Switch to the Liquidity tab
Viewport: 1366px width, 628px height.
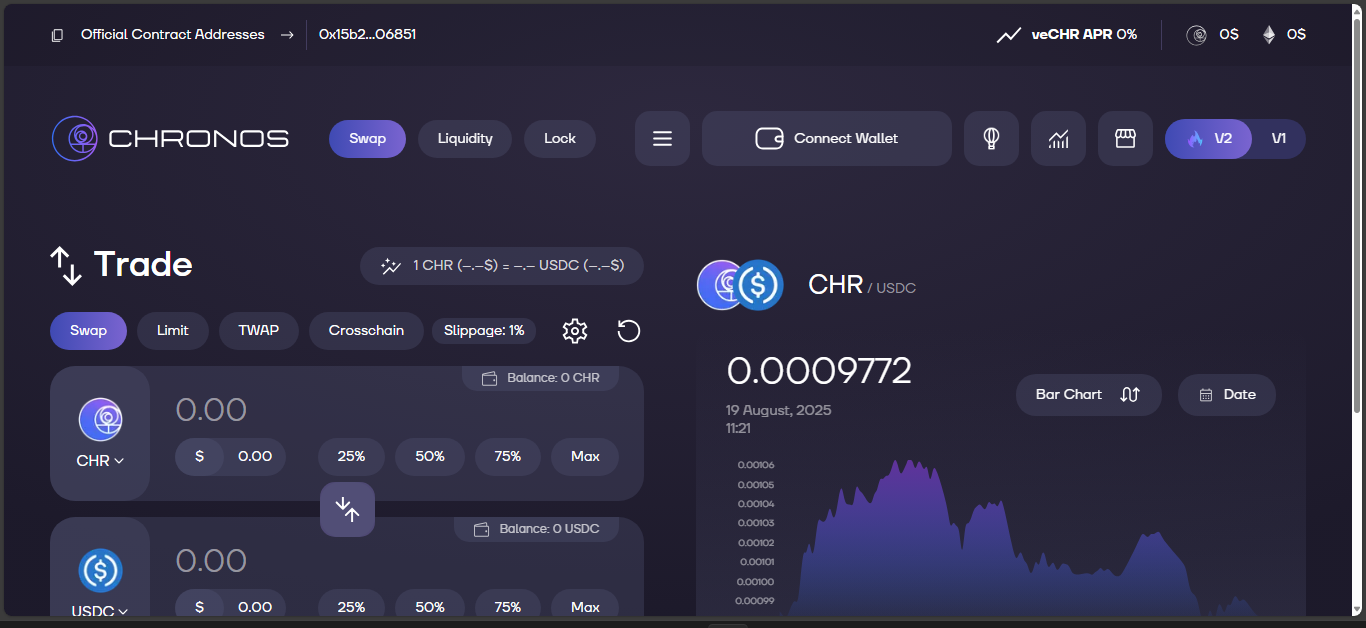(465, 139)
